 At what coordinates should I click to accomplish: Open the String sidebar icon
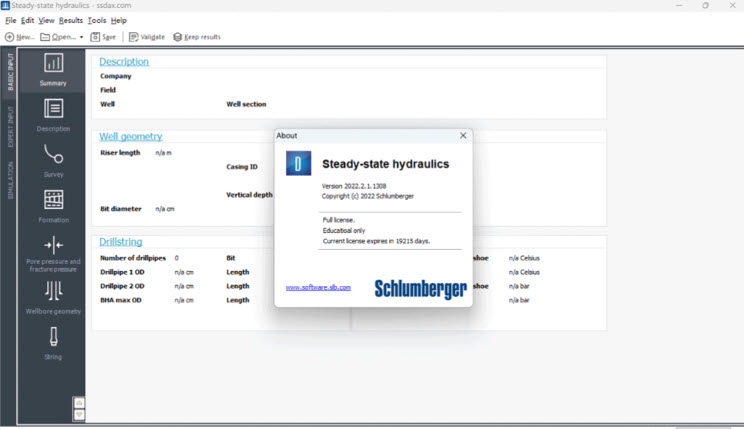pyautogui.click(x=53, y=342)
